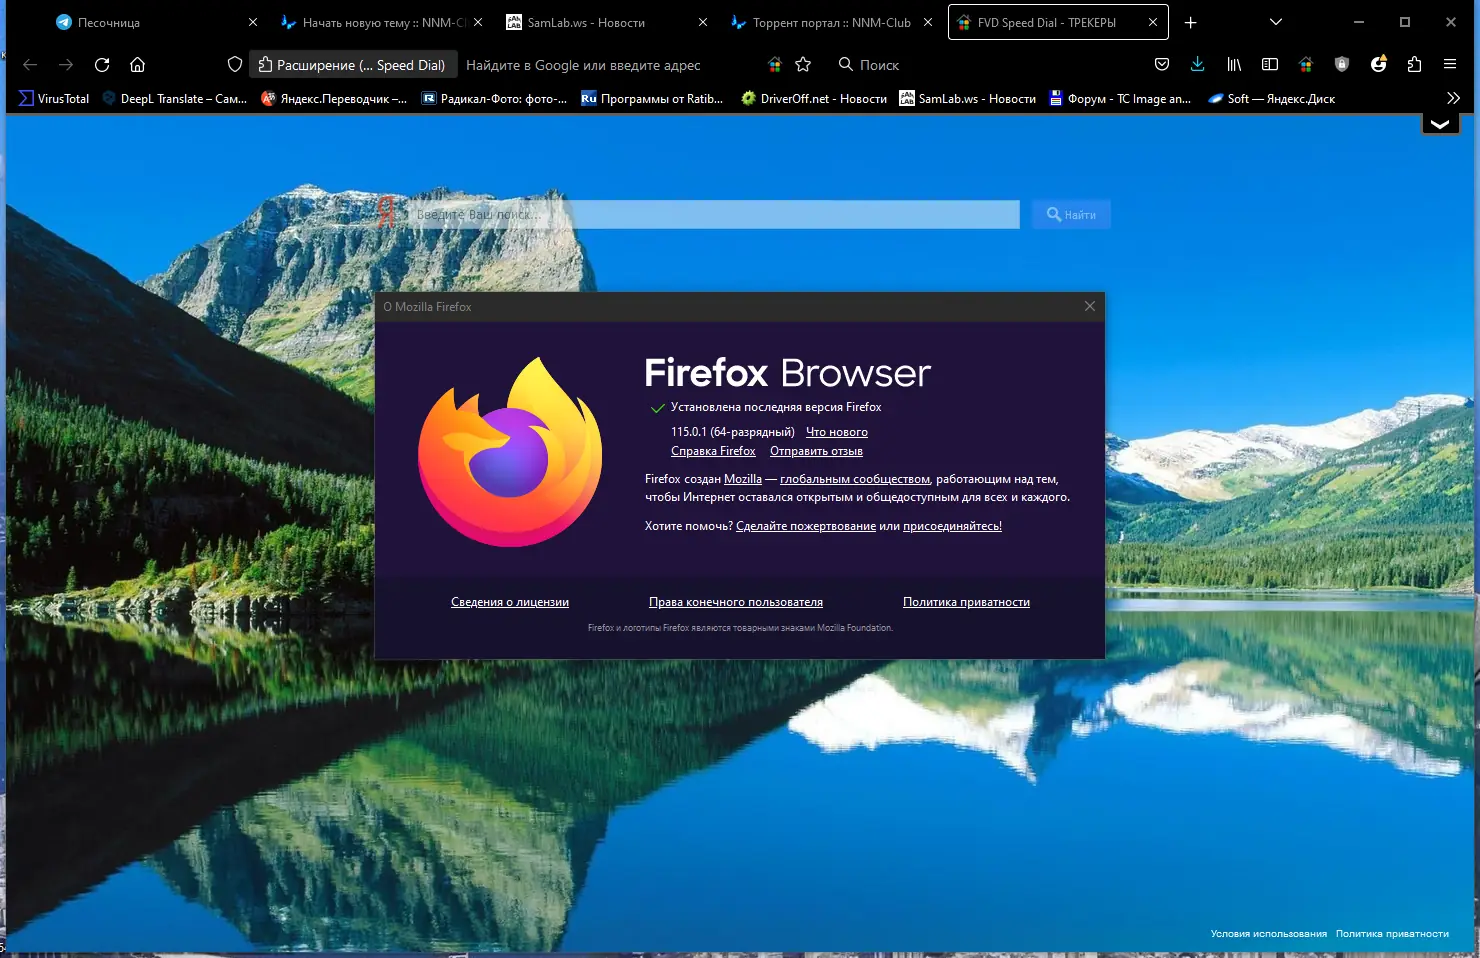This screenshot has height=958, width=1480.
Task: Click Политика приватности in the page footer
Action: point(1392,934)
